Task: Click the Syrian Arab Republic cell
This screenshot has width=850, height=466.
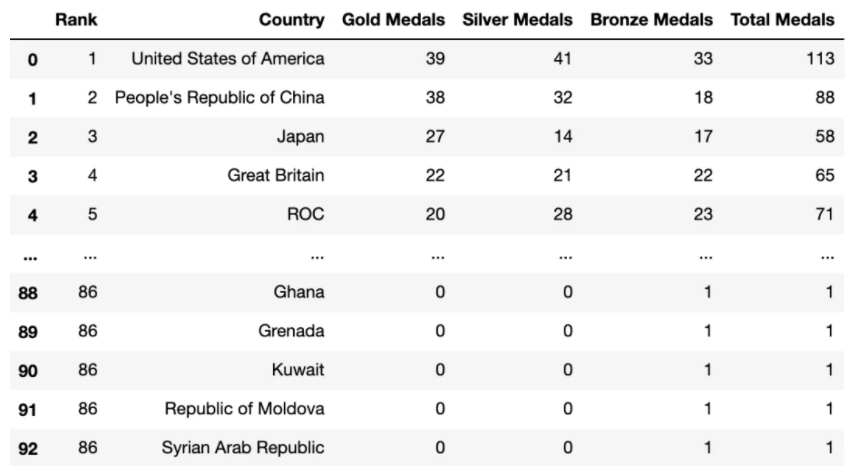Action: [243, 448]
